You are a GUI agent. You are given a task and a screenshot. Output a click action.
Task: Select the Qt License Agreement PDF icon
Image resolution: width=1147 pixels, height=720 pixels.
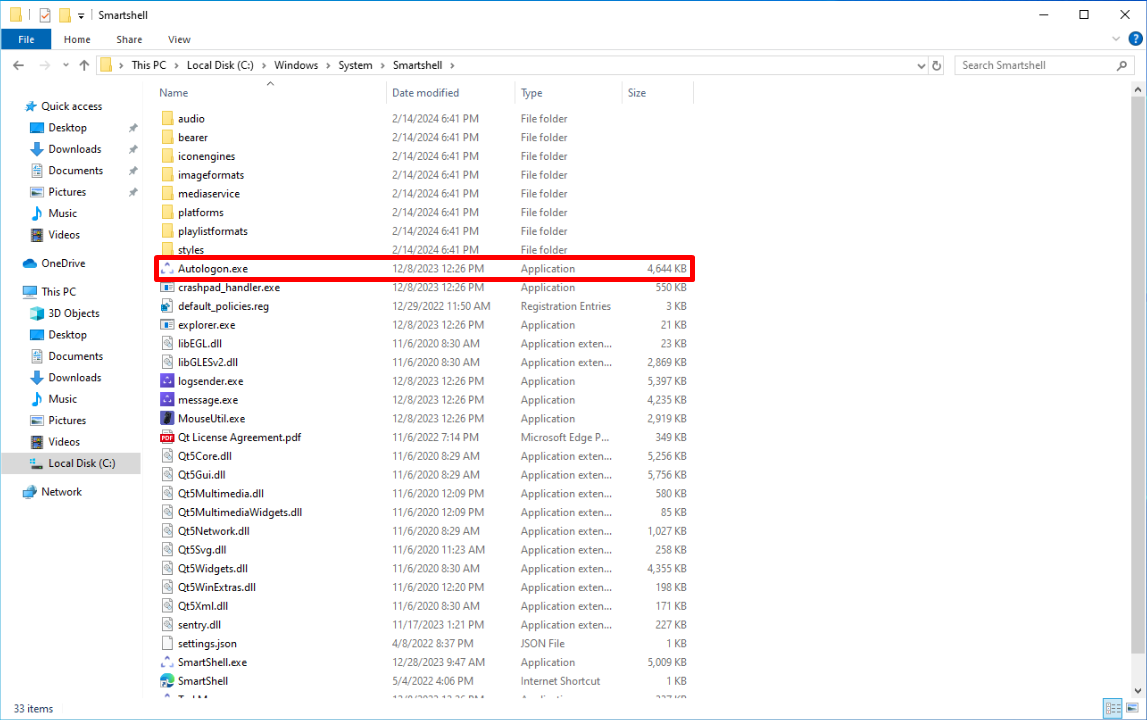[x=168, y=438]
